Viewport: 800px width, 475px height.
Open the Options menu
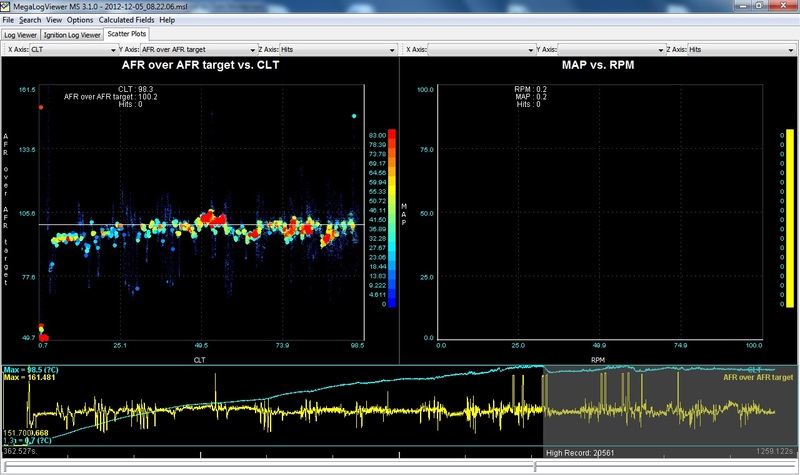[x=80, y=20]
